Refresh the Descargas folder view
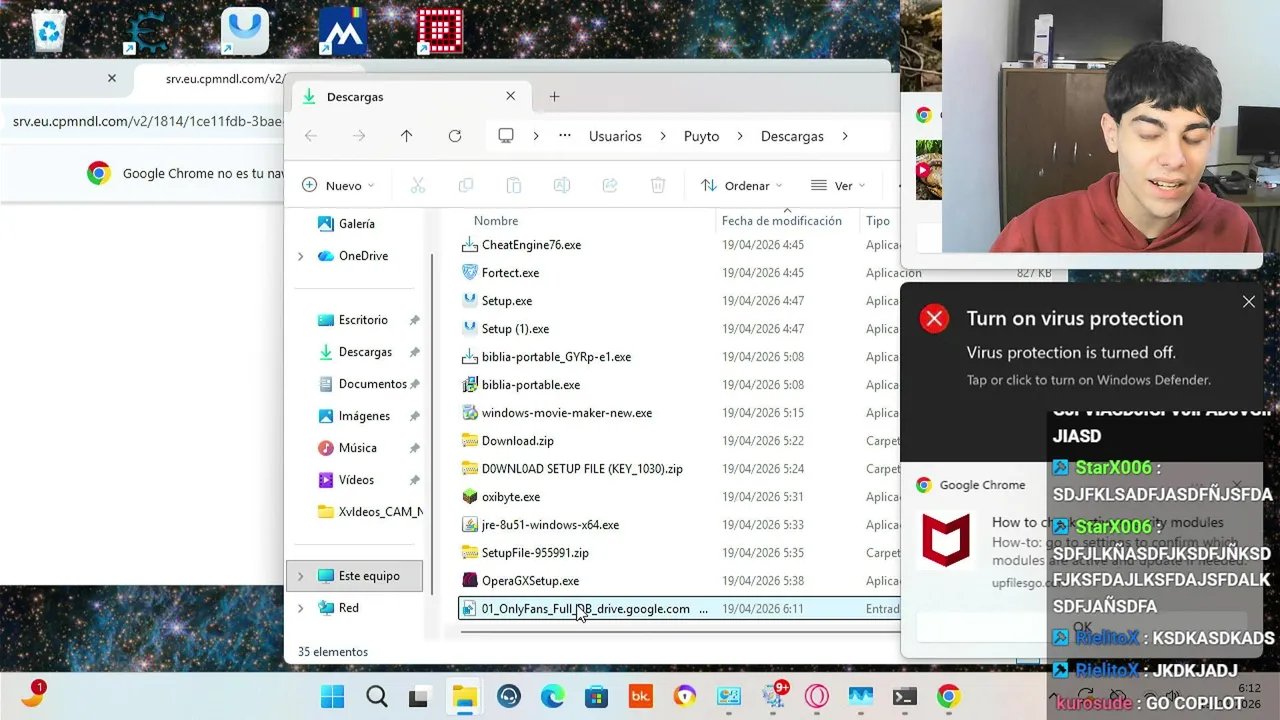 455,136
